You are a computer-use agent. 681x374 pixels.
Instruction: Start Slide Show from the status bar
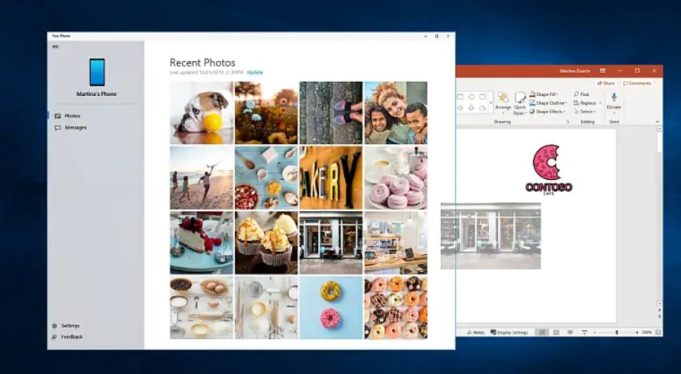tap(584, 332)
